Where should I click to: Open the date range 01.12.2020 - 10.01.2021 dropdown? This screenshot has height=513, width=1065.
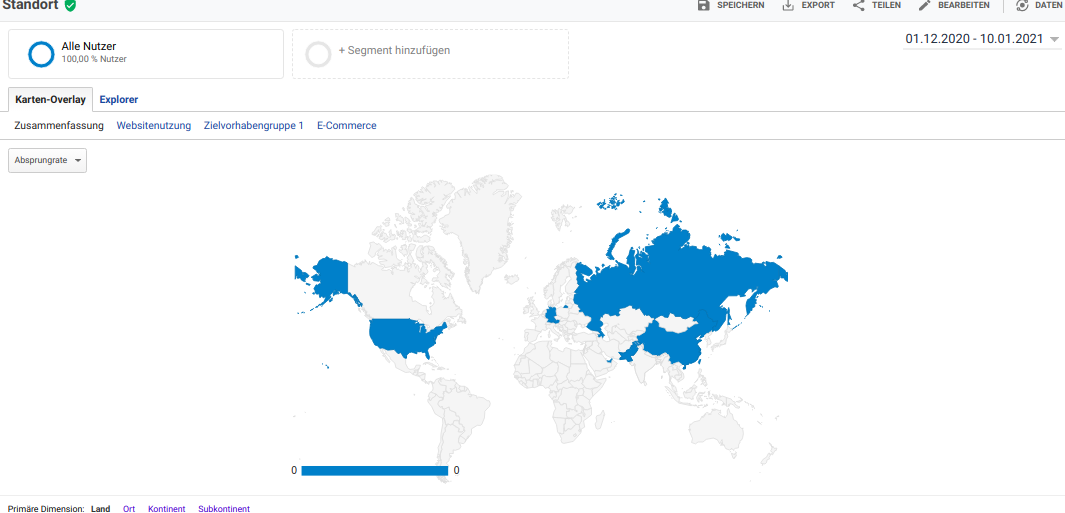(981, 39)
